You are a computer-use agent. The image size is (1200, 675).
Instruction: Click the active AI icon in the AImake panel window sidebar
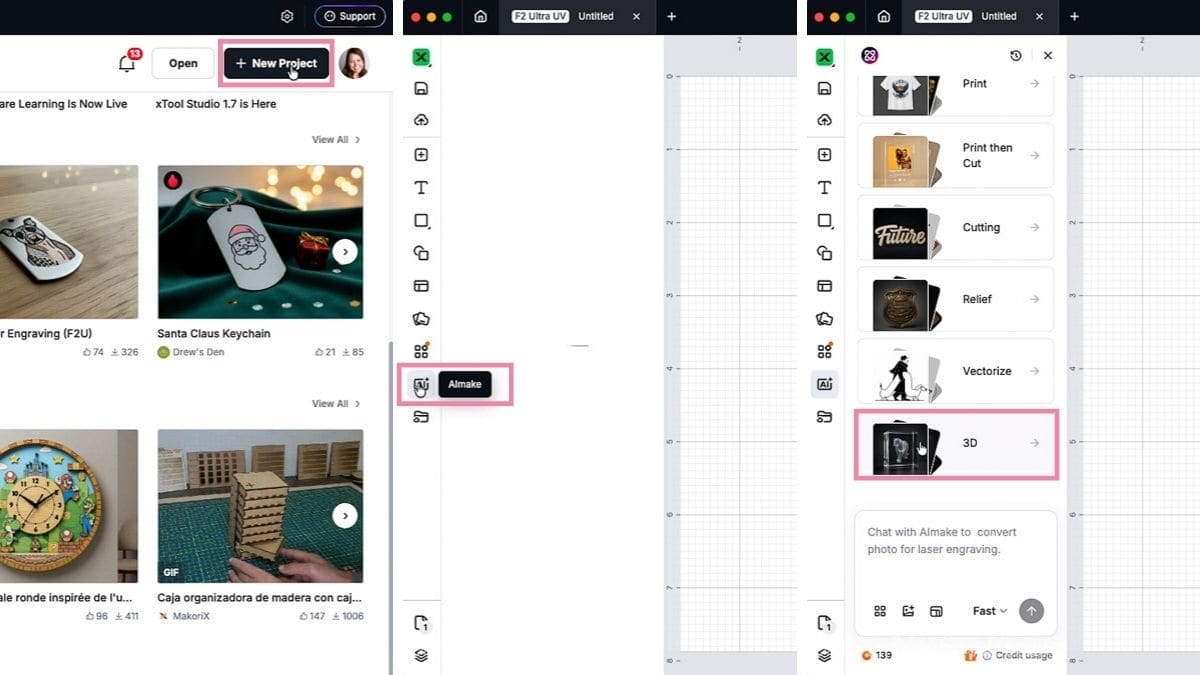click(x=824, y=384)
